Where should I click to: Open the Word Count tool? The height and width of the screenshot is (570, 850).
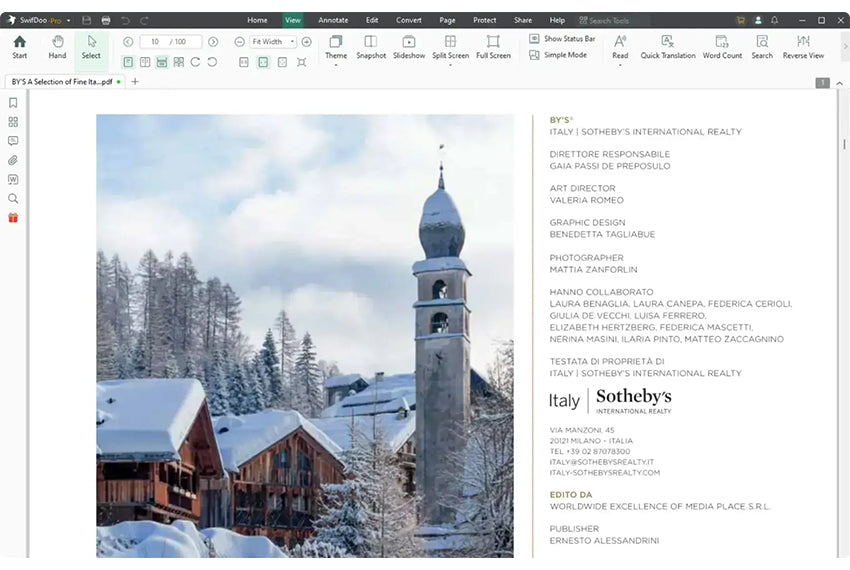[x=722, y=47]
